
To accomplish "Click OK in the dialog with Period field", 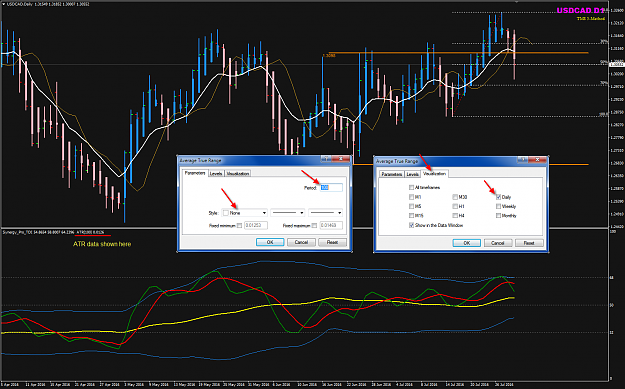I will coord(270,242).
